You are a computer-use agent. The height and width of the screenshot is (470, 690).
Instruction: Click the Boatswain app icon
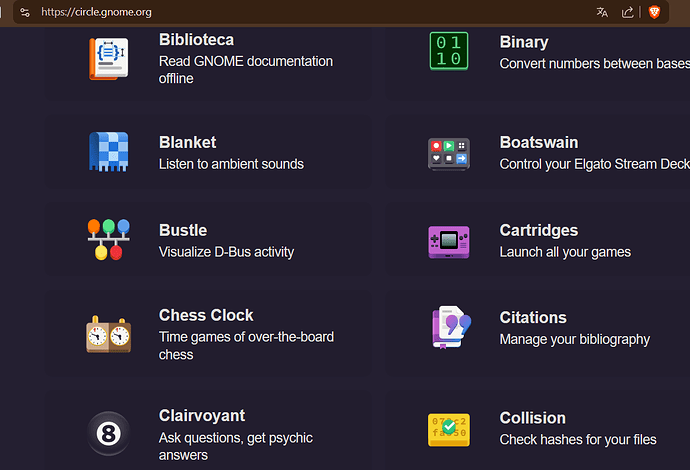pos(448,152)
